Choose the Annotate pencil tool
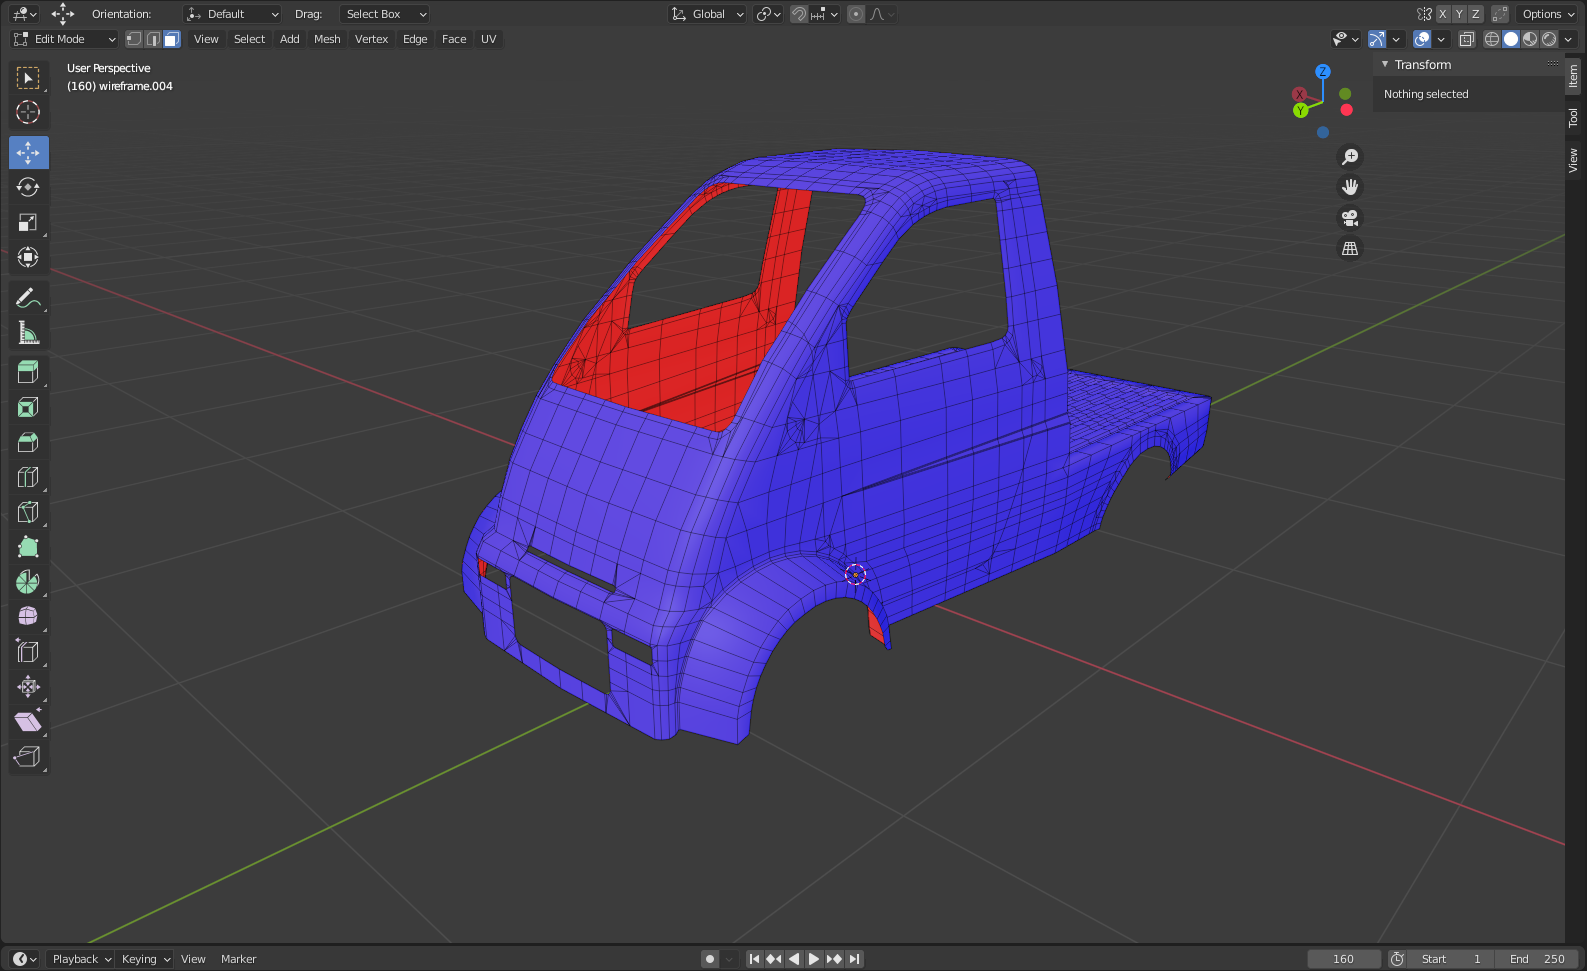The image size is (1587, 971). tap(28, 298)
